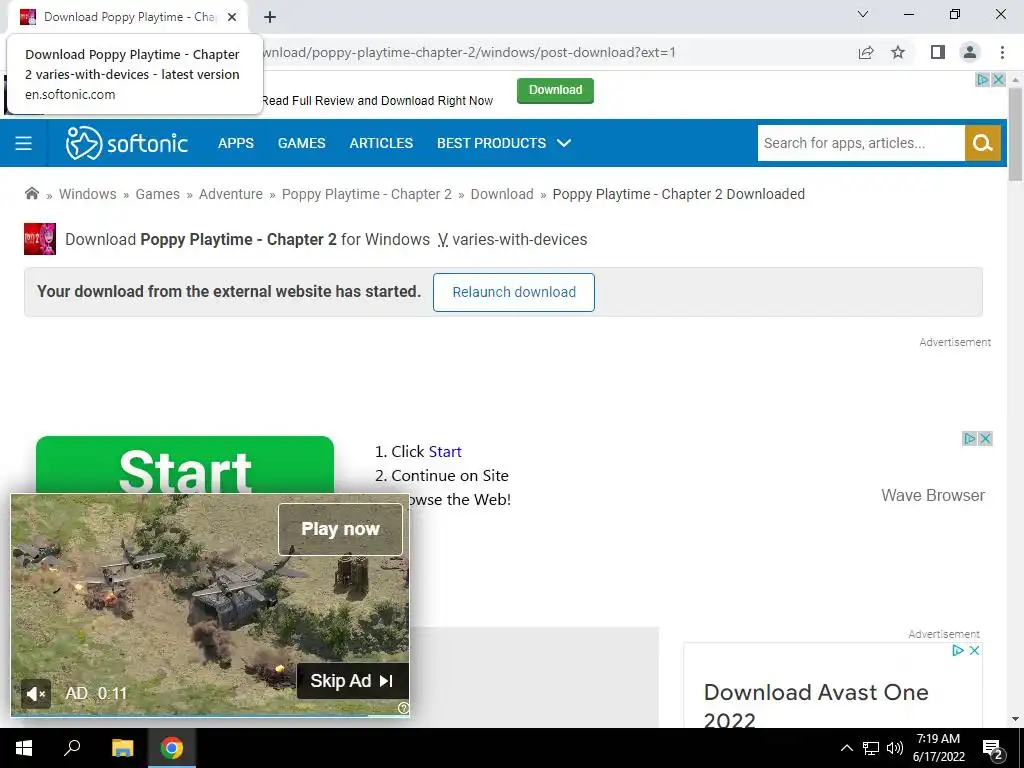Click the share page icon in address bar
The width and height of the screenshot is (1024, 768).
[x=866, y=52]
